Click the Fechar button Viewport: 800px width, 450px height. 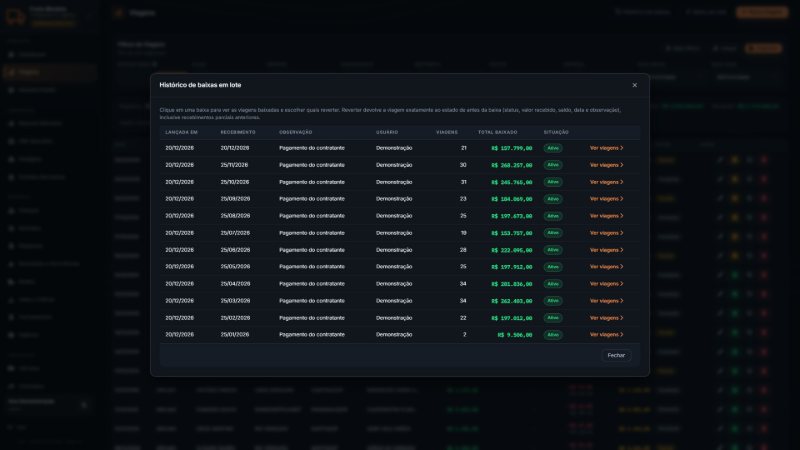tap(616, 355)
